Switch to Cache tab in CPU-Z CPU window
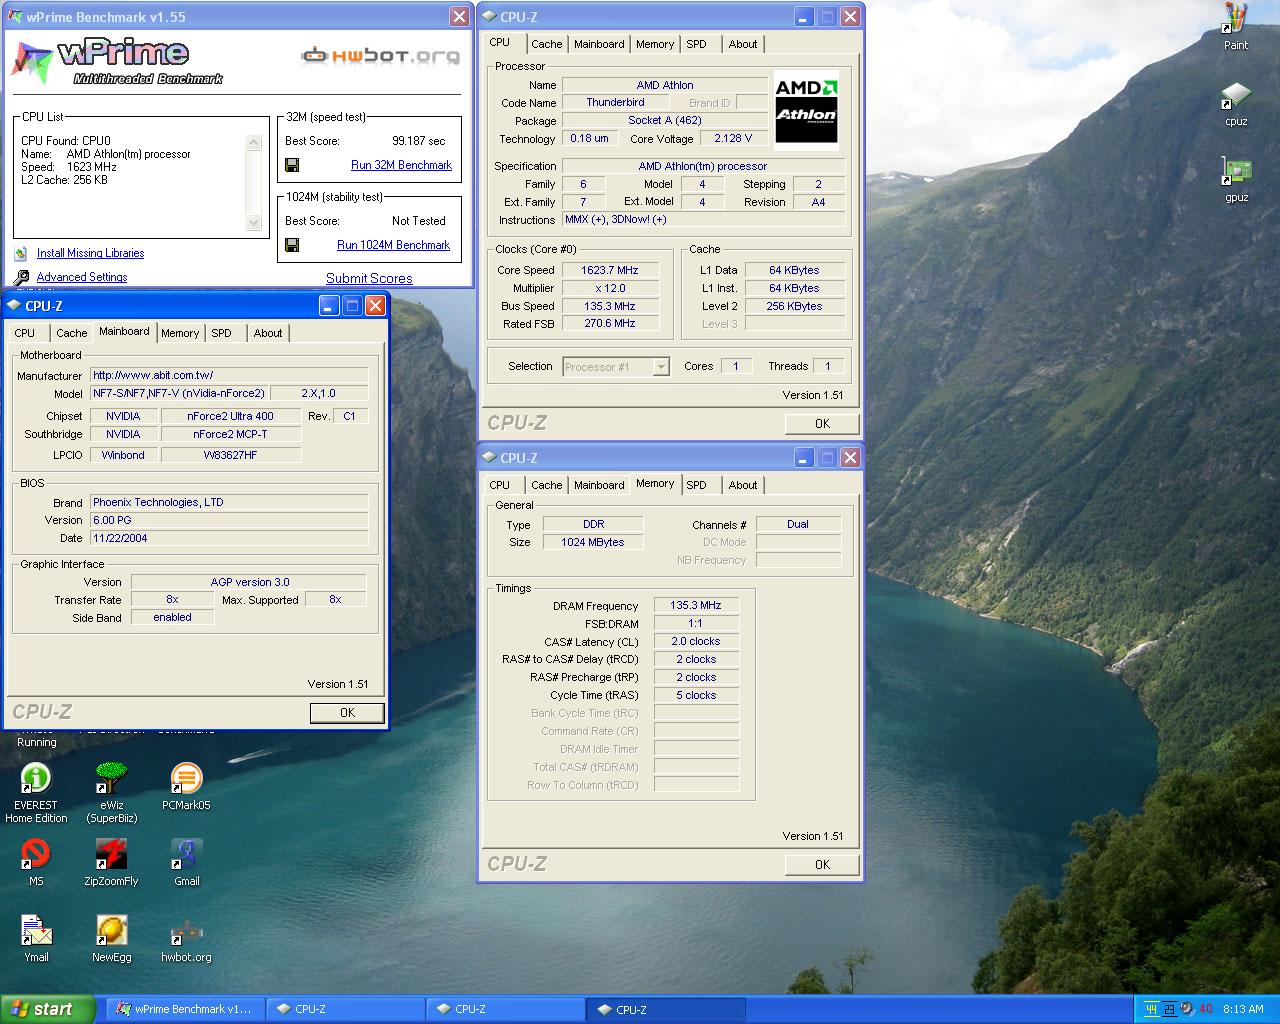This screenshot has height=1024, width=1280. [547, 44]
